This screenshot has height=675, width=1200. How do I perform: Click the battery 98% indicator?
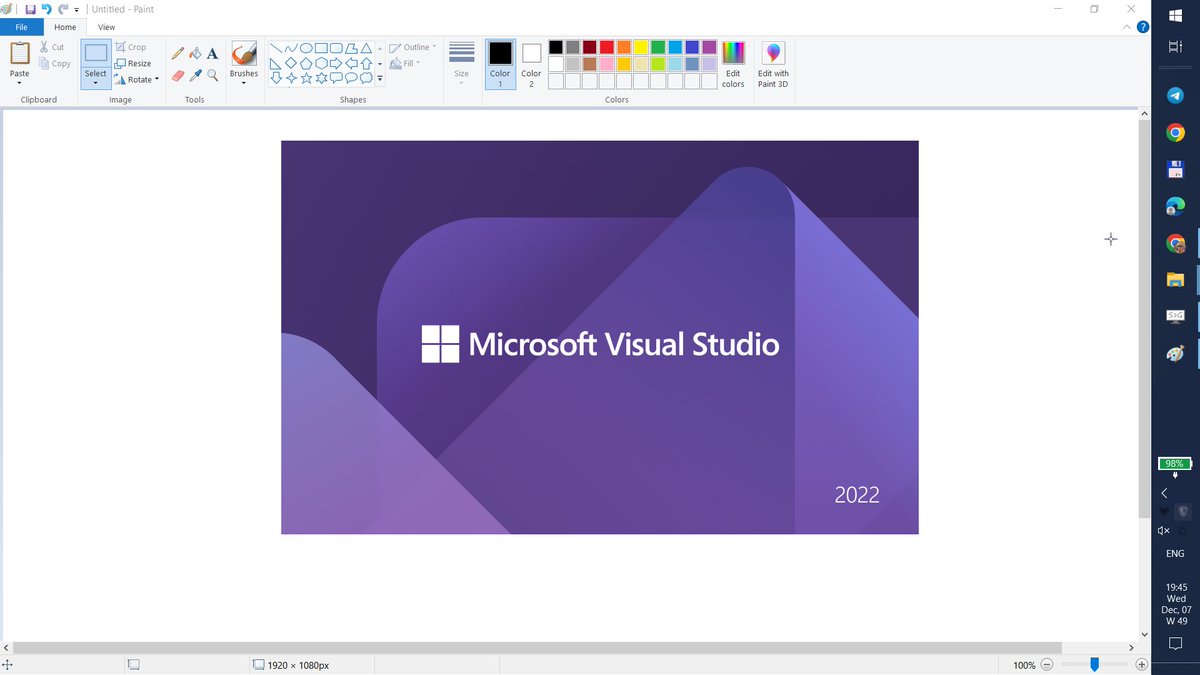click(x=1174, y=464)
